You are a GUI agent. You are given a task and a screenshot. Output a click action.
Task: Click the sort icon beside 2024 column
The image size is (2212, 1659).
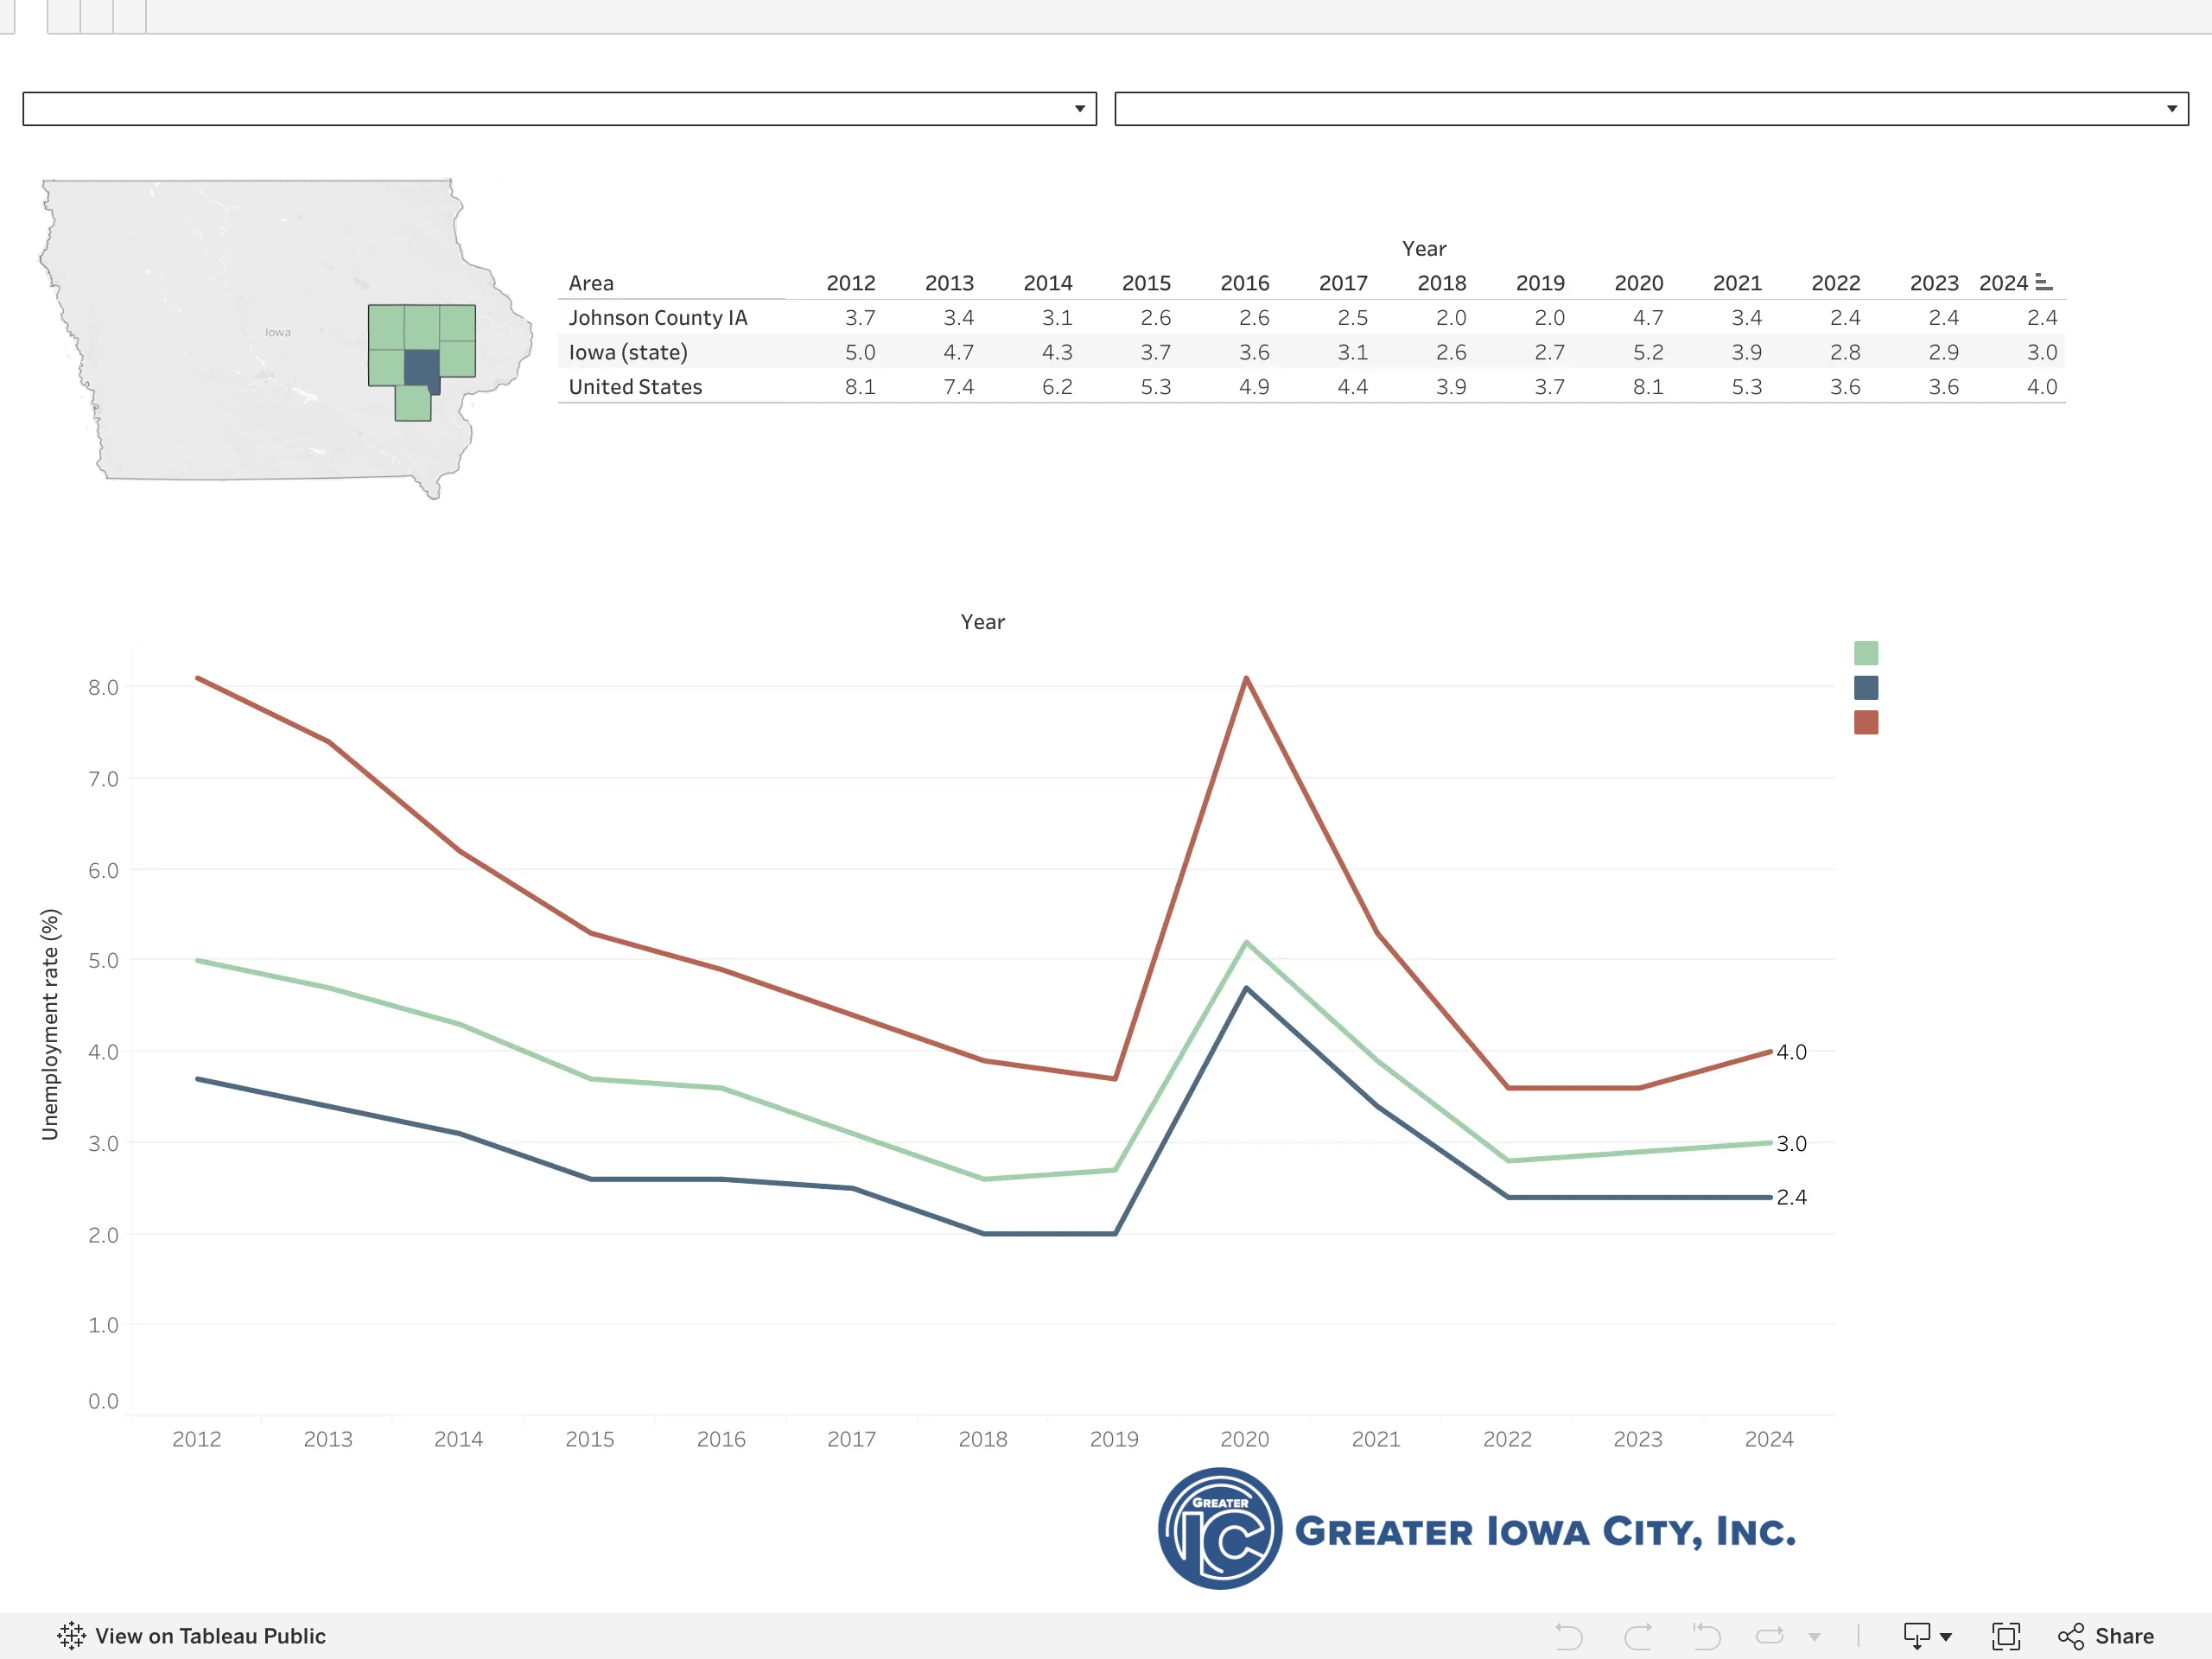point(2043,283)
